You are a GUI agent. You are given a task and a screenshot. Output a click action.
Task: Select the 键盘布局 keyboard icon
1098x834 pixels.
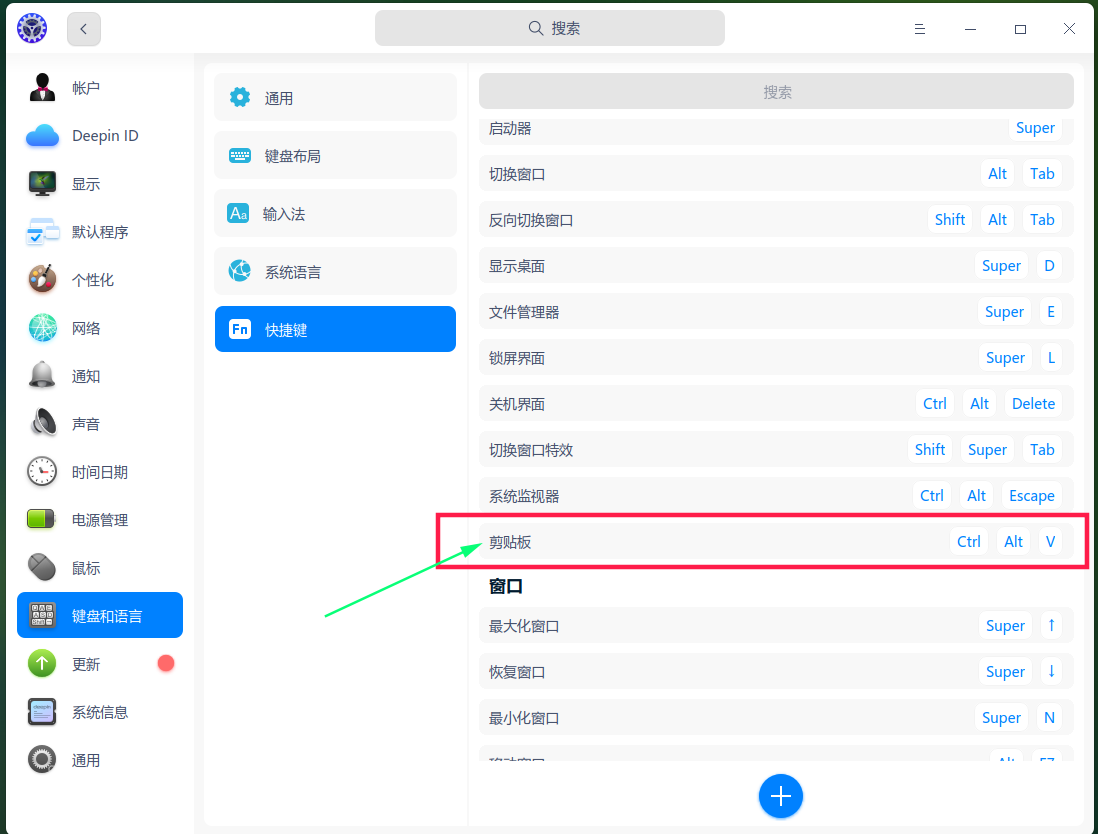[239, 155]
